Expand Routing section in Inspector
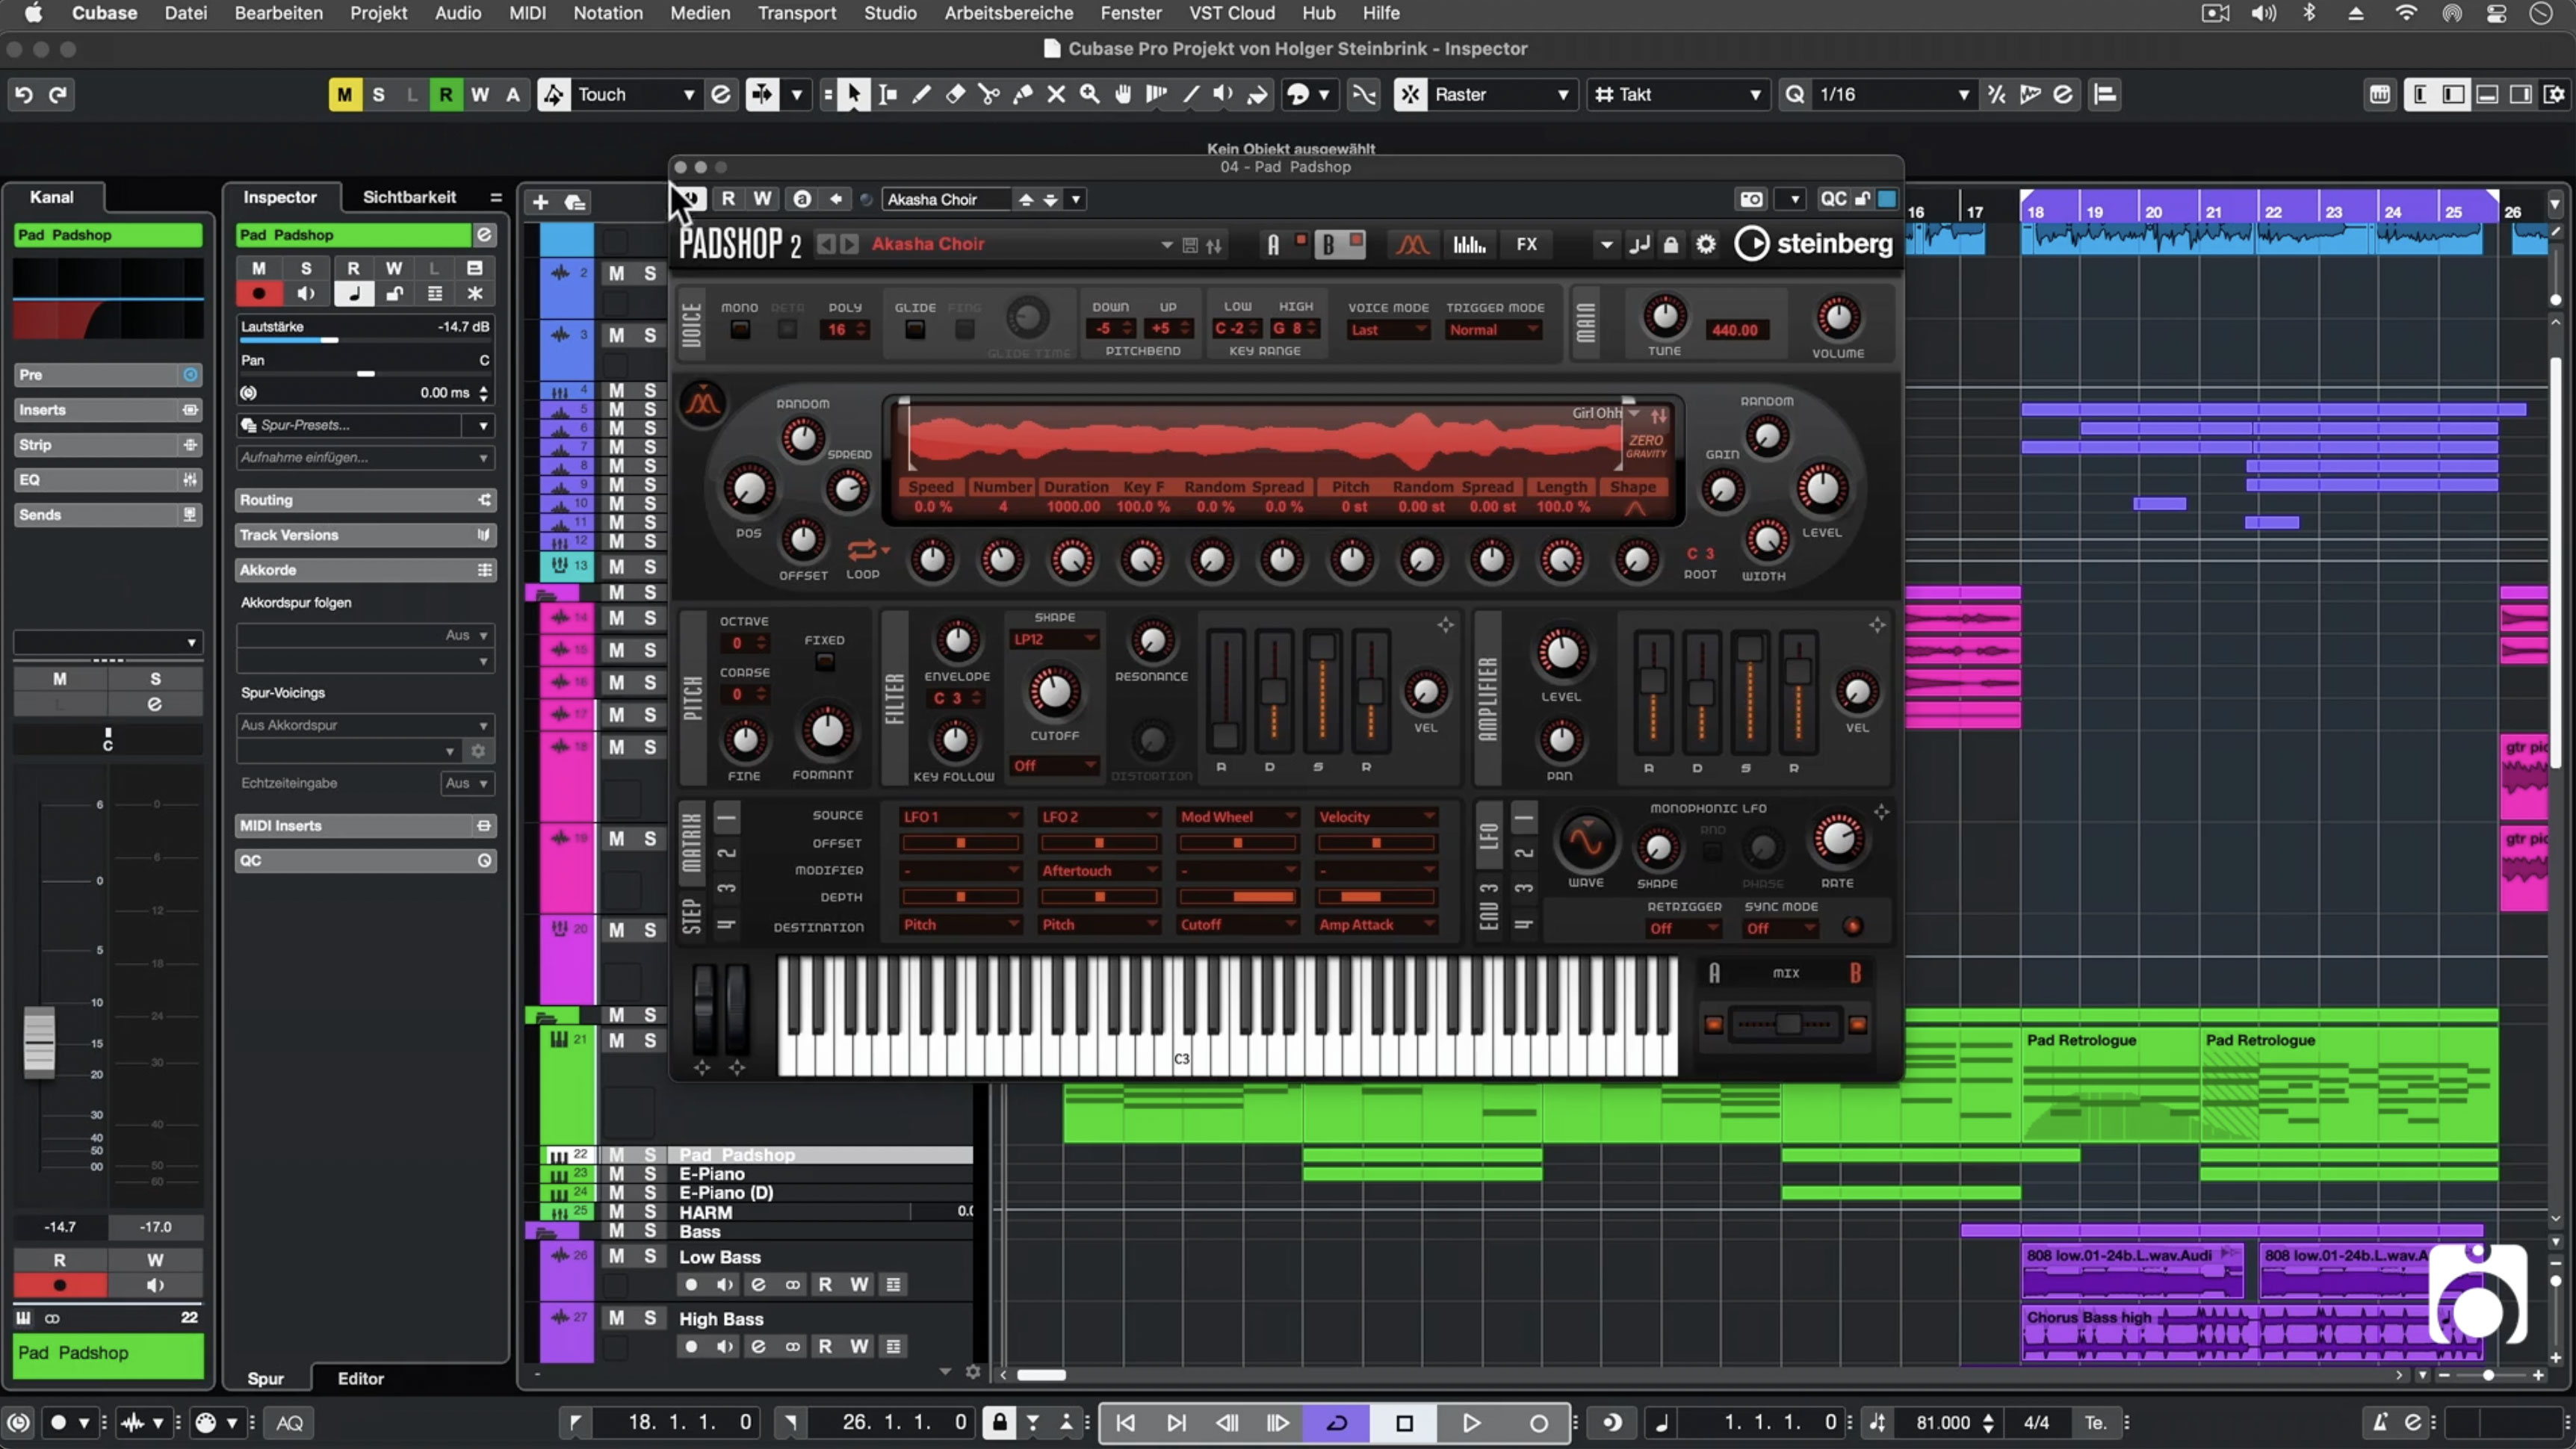The image size is (2576, 1449). (x=365, y=500)
